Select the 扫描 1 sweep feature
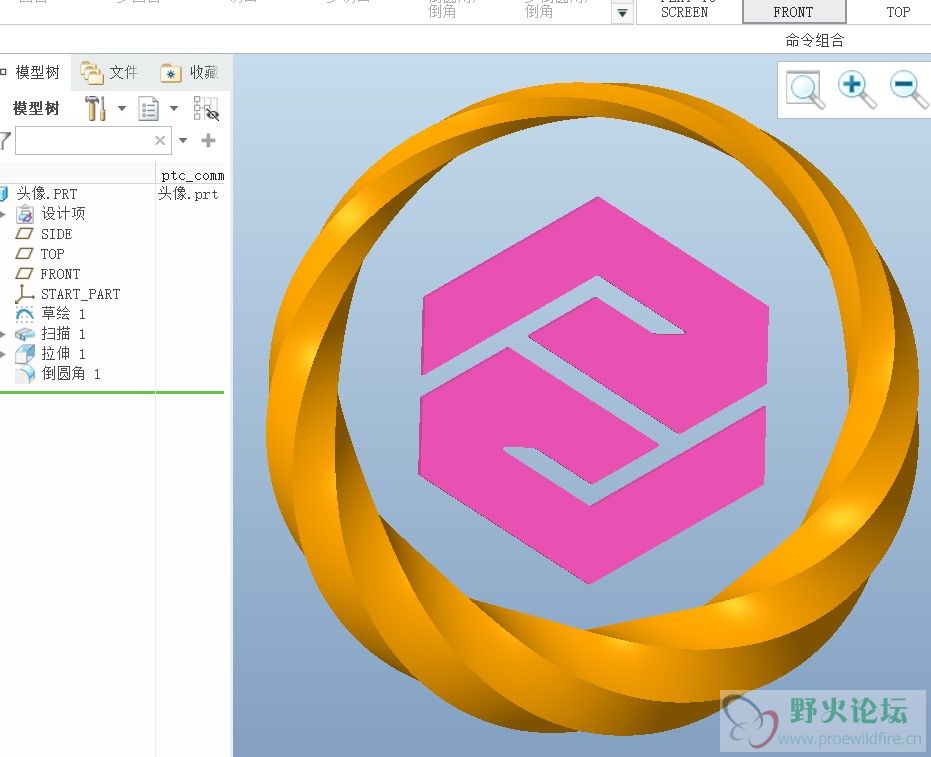931x757 pixels. 63,334
